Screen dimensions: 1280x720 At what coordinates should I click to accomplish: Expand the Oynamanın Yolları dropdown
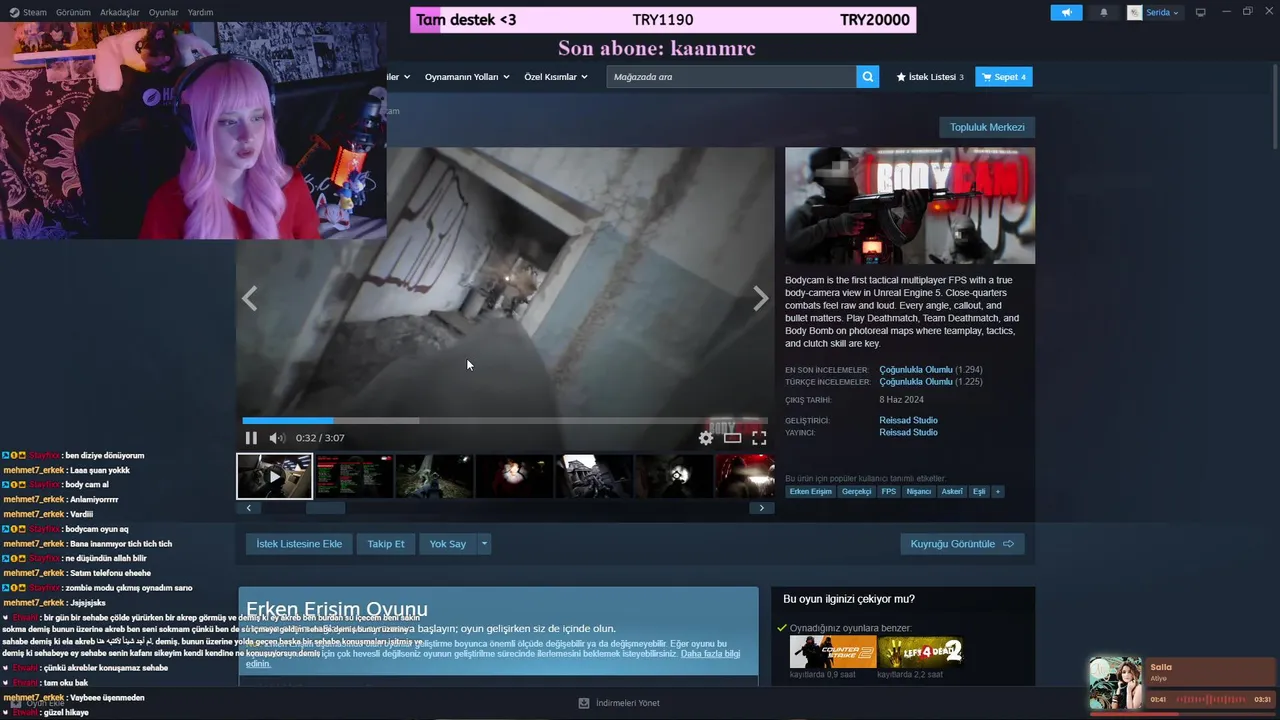pyautogui.click(x=467, y=77)
